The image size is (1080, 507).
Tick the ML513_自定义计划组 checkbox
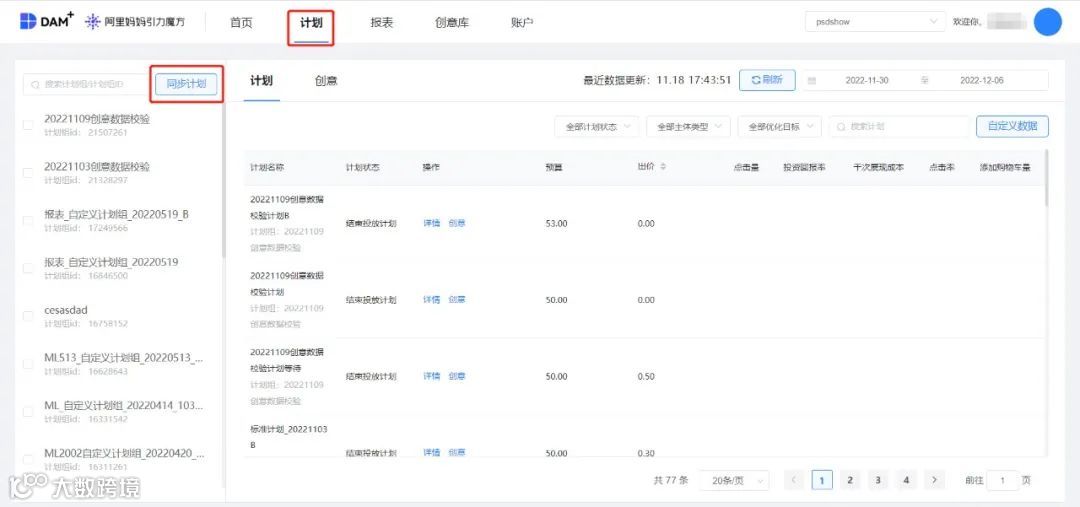pyautogui.click(x=28, y=364)
